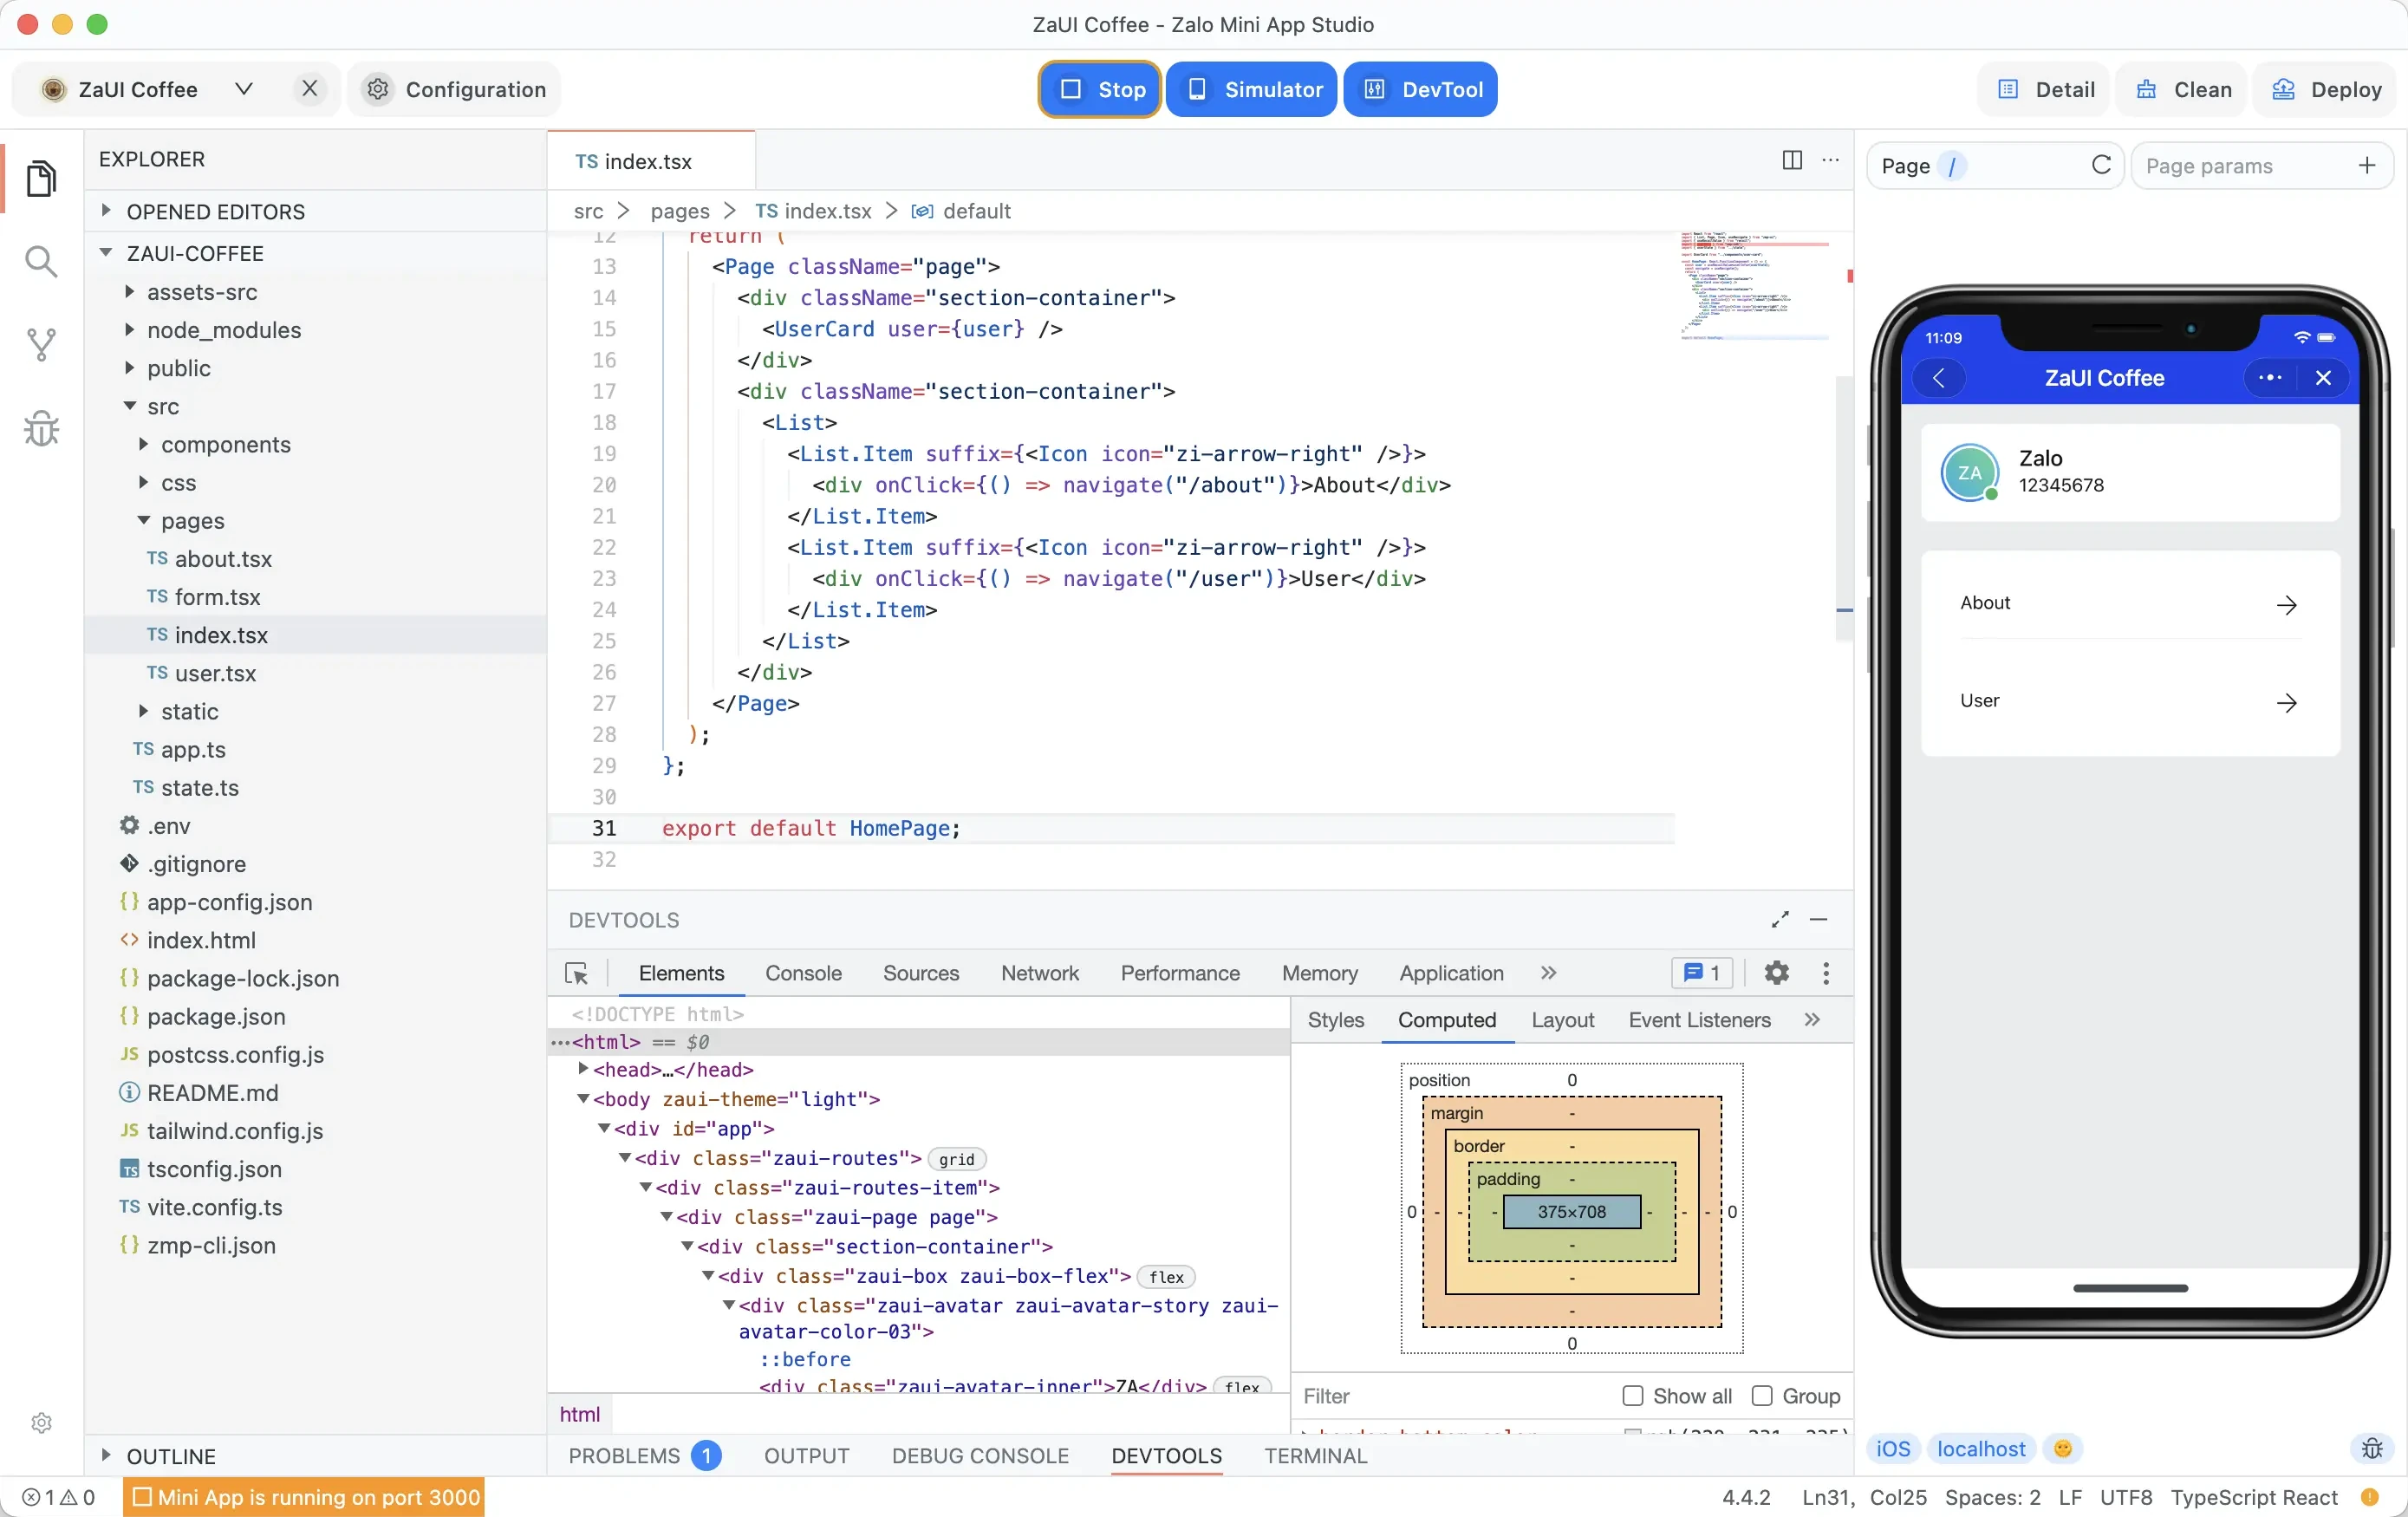The width and height of the screenshot is (2408, 1517).
Task: Click the emoji face badge below simulator
Action: [2062, 1448]
